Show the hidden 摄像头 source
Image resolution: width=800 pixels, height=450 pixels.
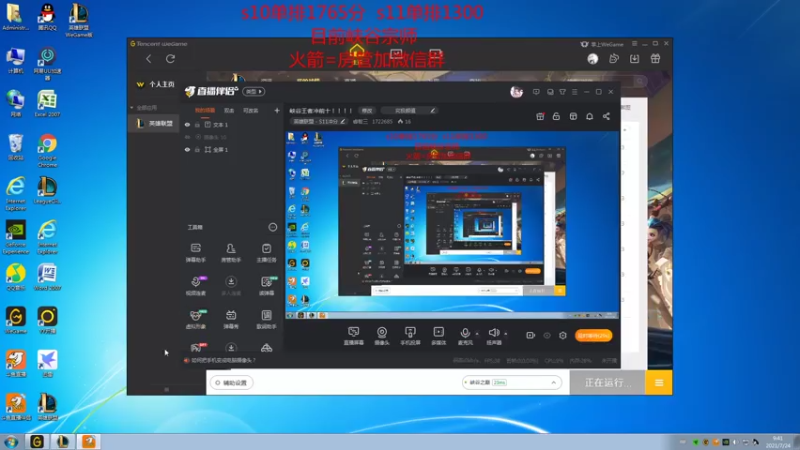[187, 137]
